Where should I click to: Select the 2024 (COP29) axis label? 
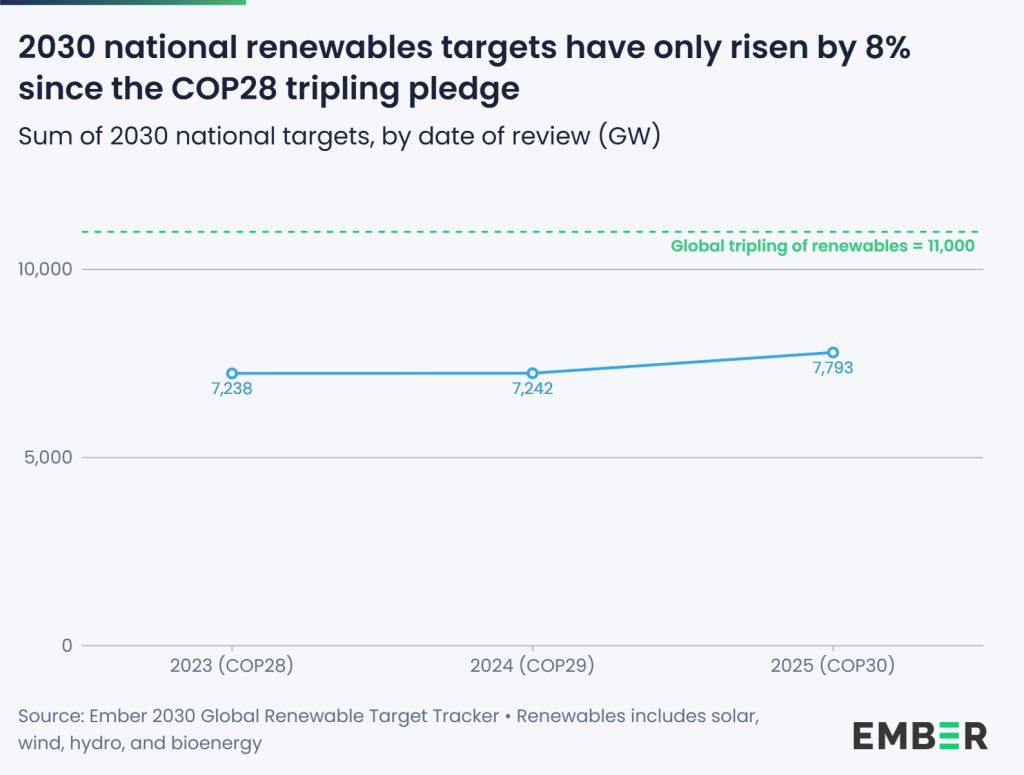pyautogui.click(x=532, y=665)
